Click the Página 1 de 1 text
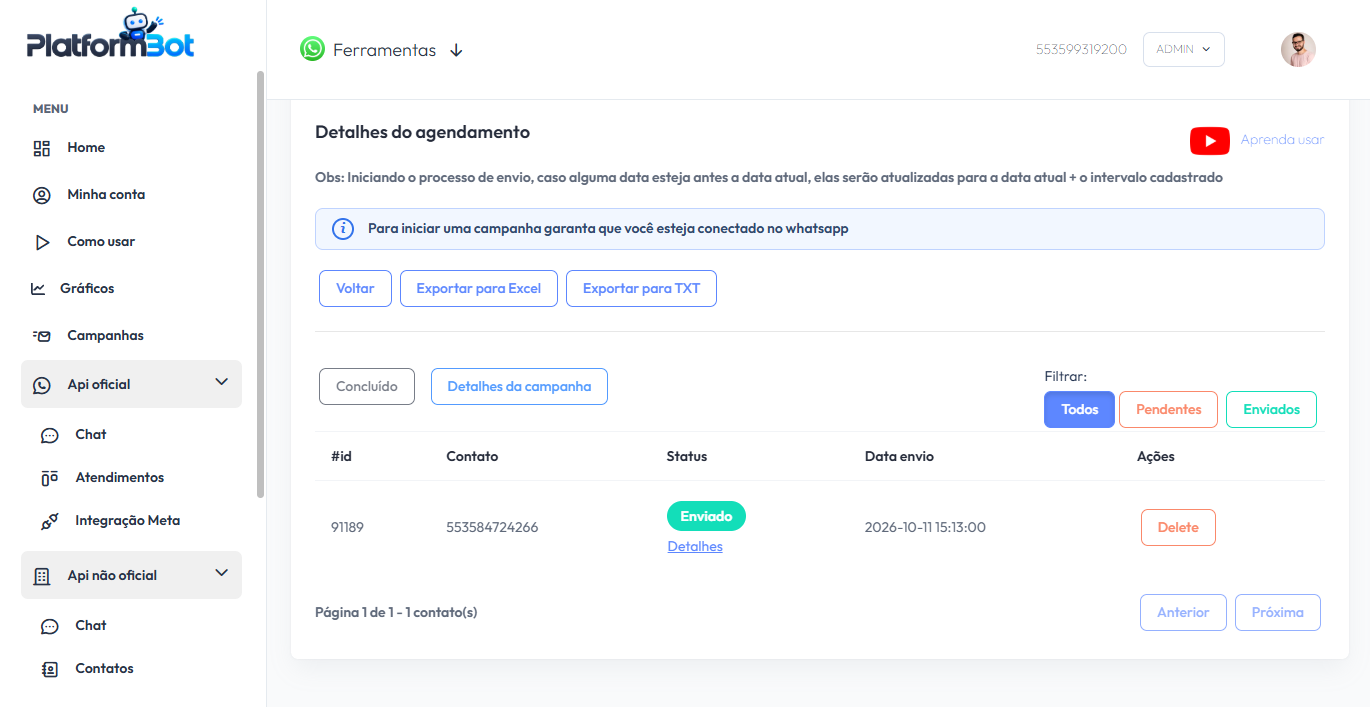Viewport: 1370px width, 707px height. click(396, 612)
